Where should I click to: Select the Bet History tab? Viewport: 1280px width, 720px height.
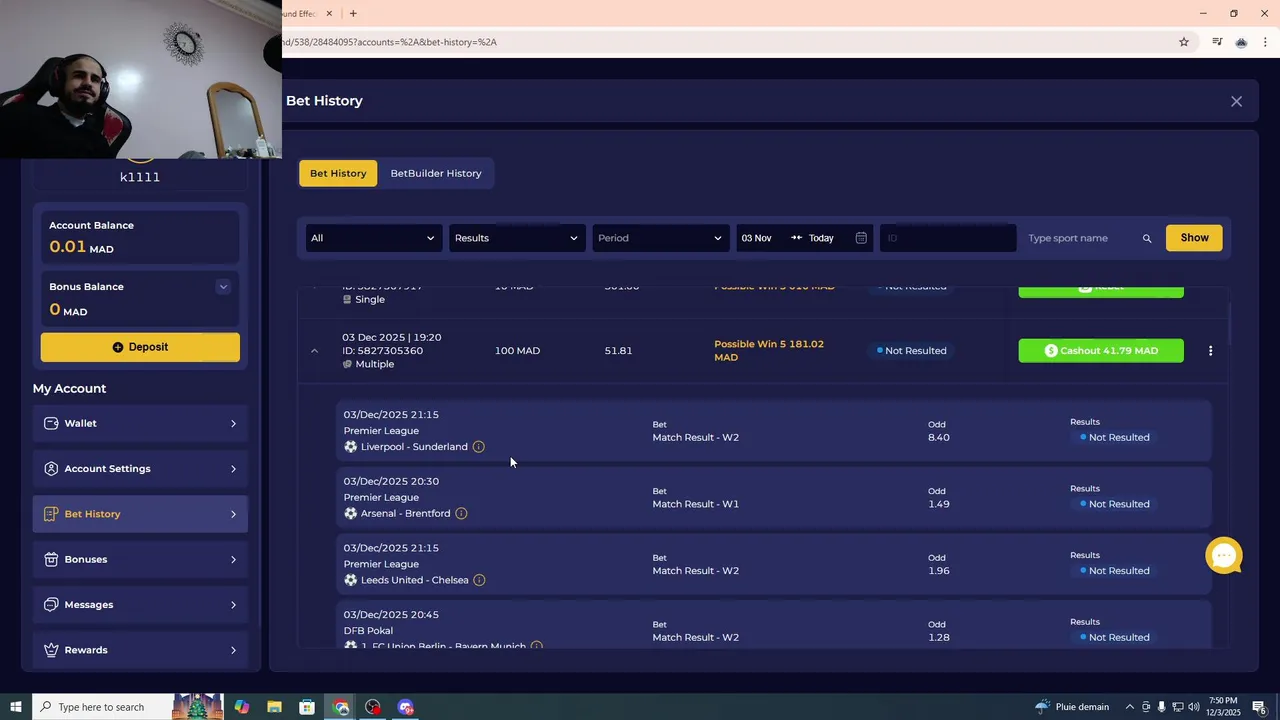[x=338, y=173]
